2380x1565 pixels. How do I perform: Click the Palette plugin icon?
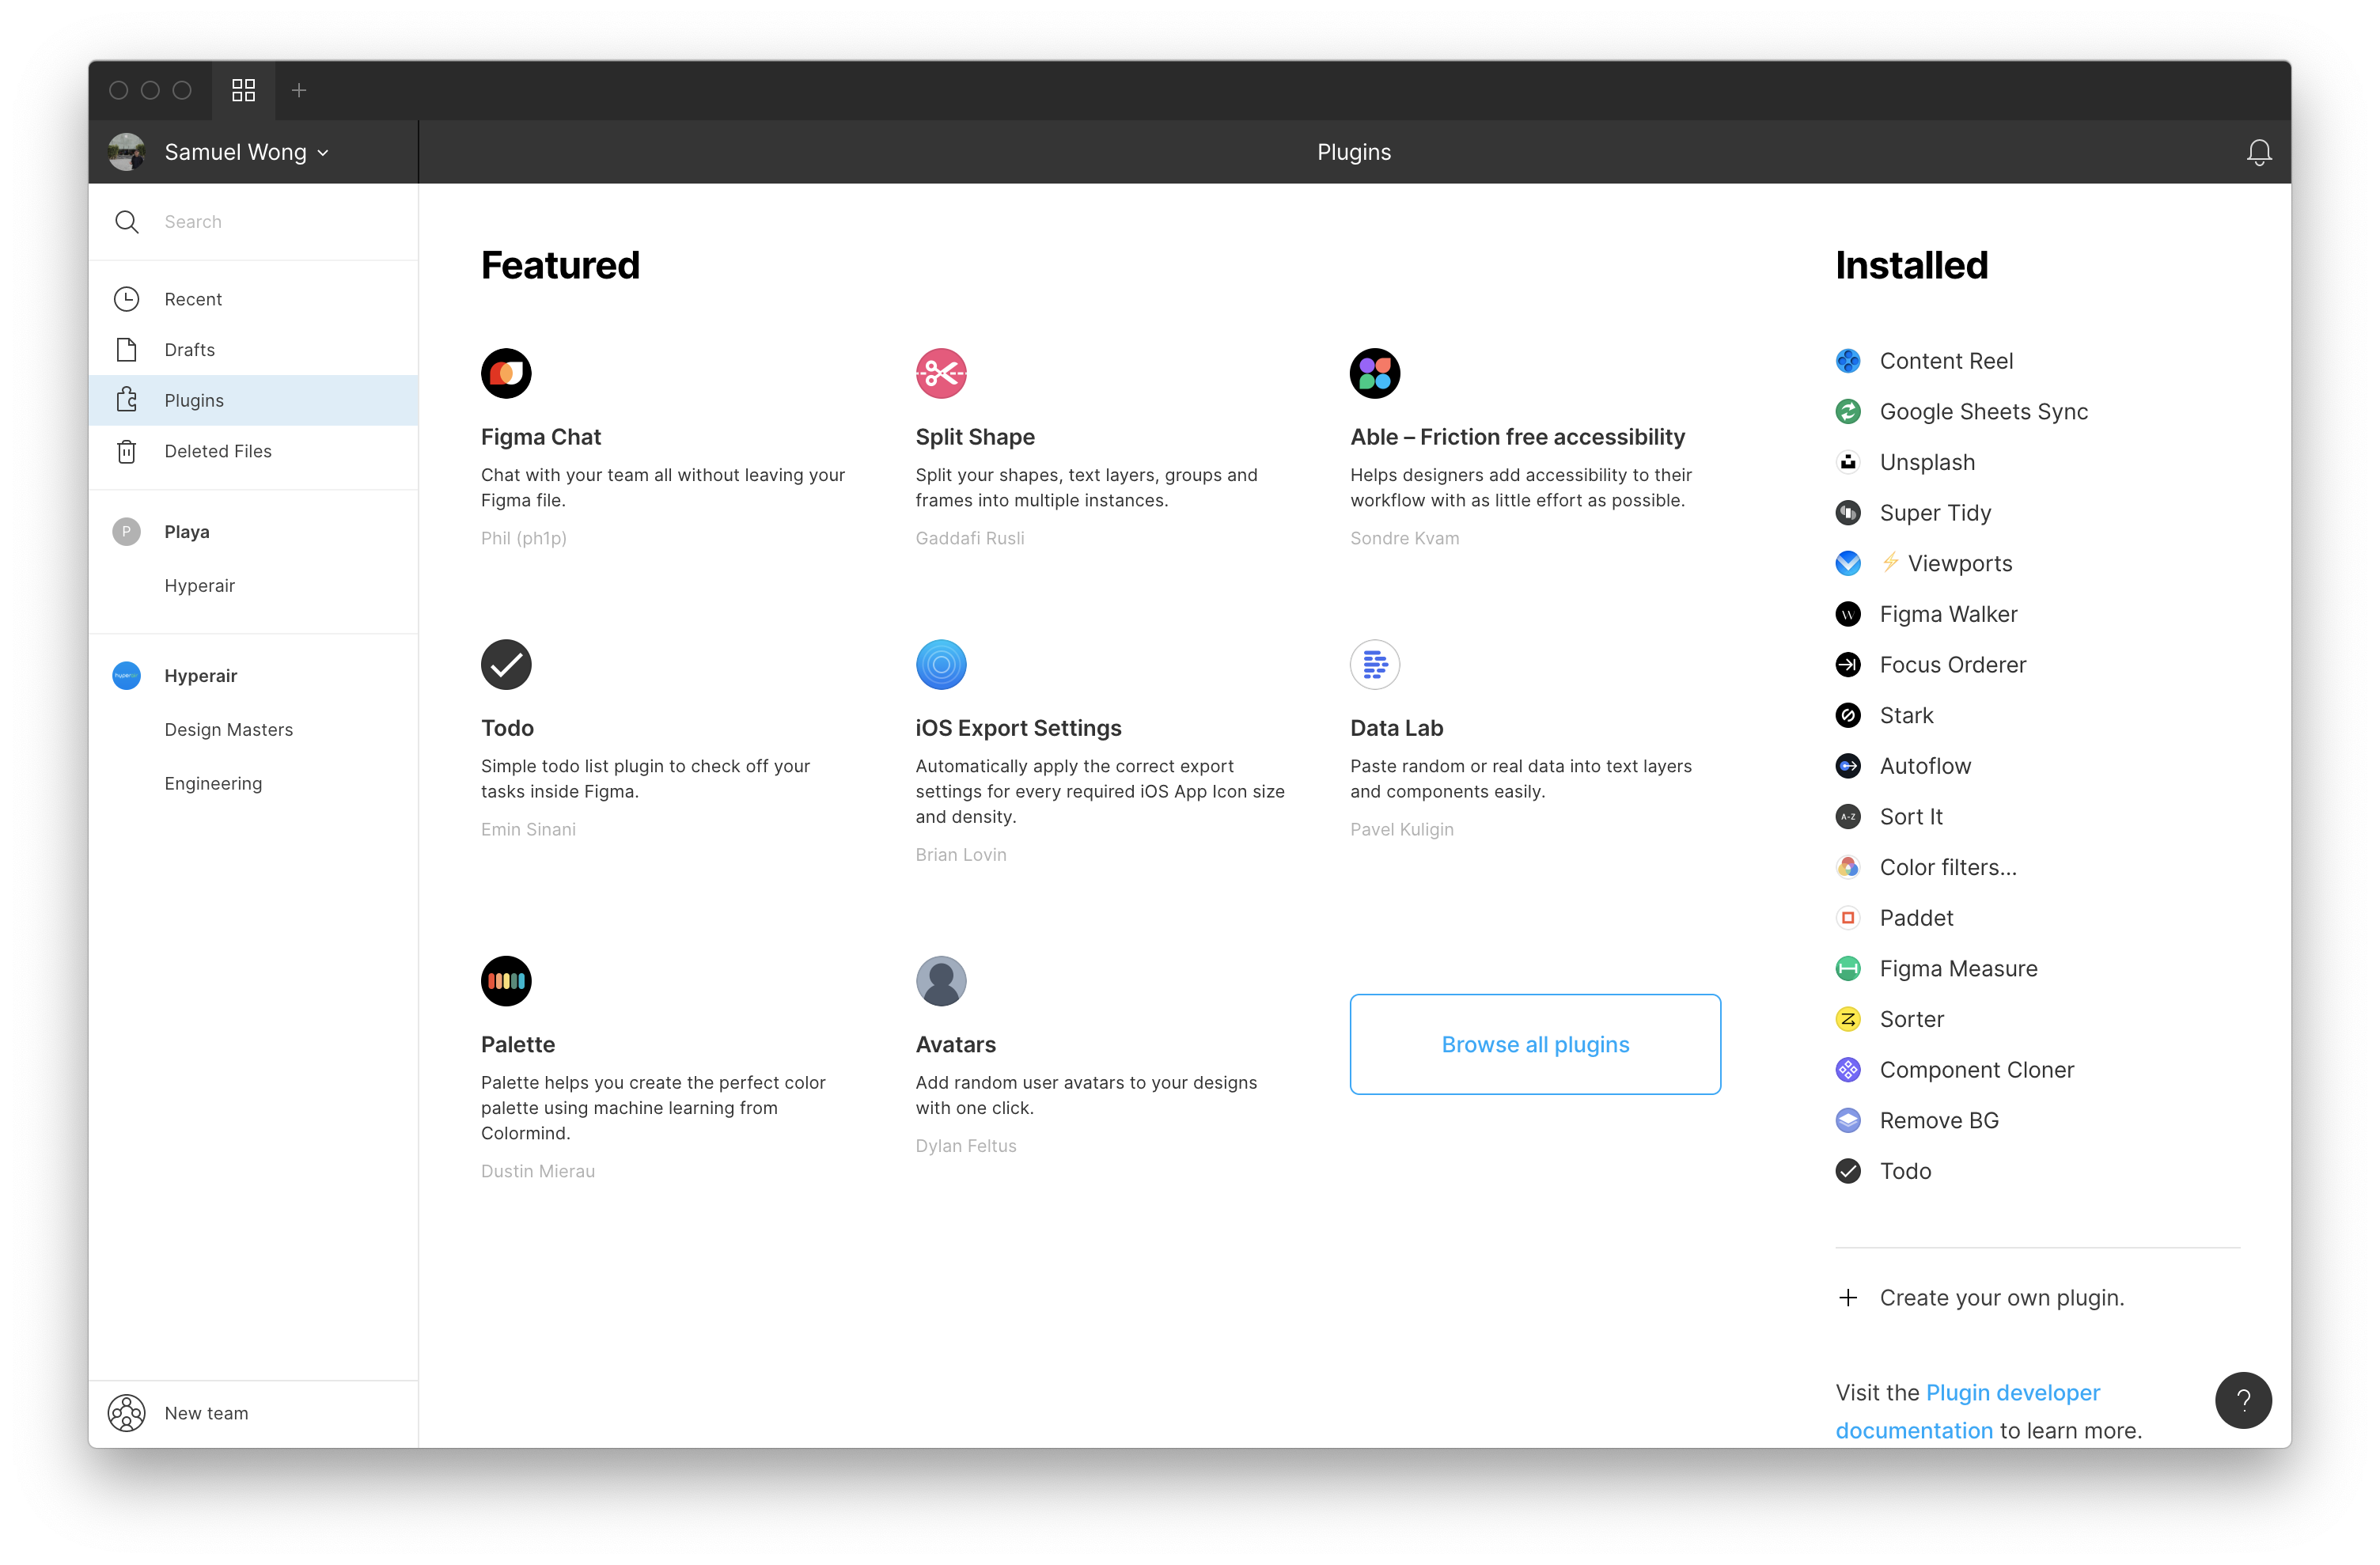506,978
